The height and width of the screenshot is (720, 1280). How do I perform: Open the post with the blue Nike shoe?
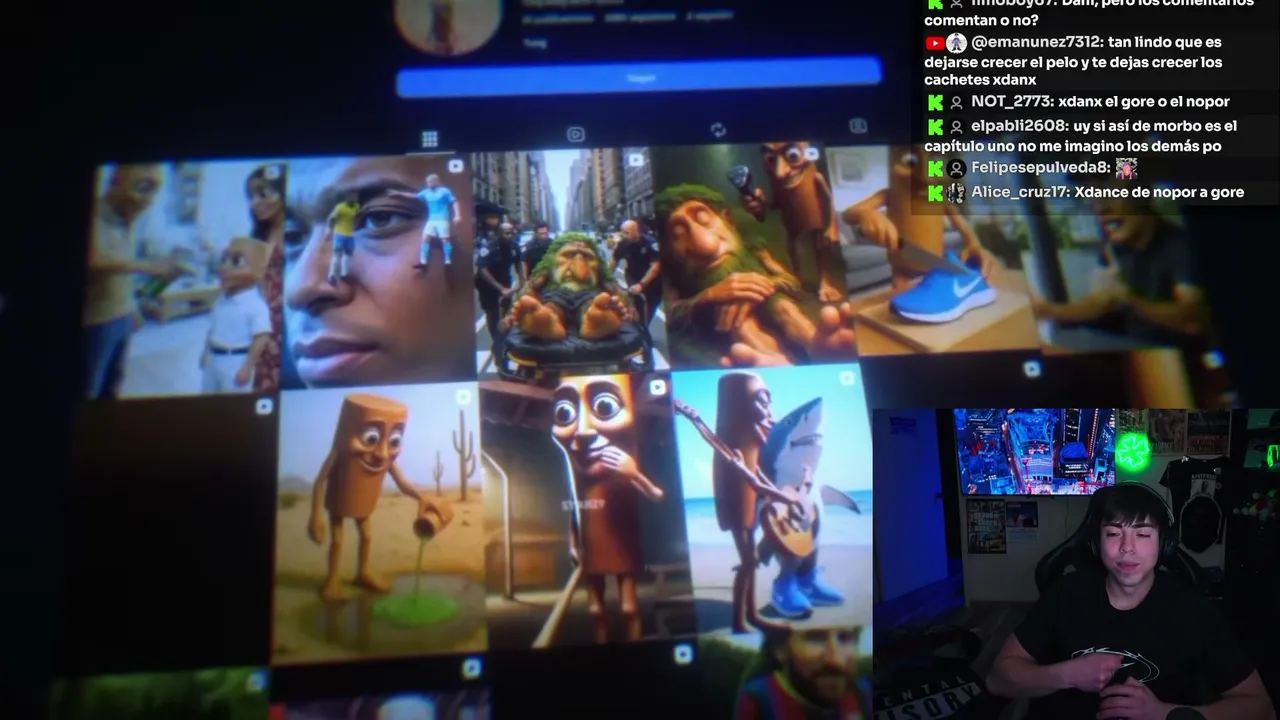[938, 248]
